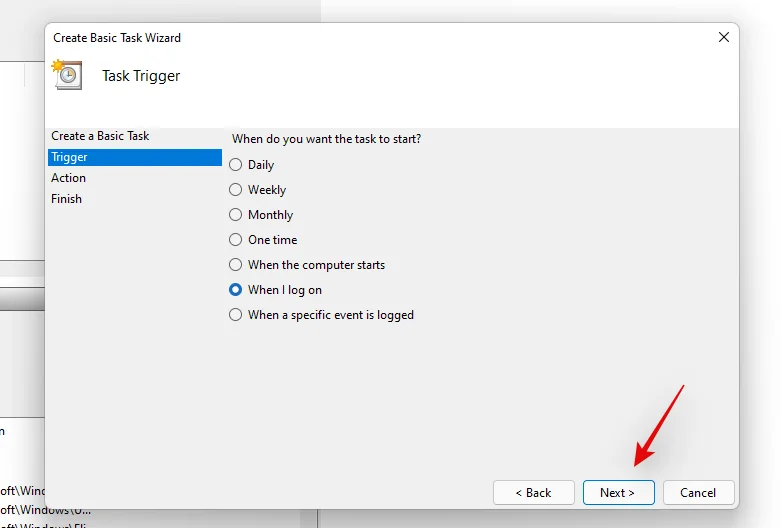Click the Task Trigger heading text
The width and height of the screenshot is (783, 528).
click(x=141, y=76)
